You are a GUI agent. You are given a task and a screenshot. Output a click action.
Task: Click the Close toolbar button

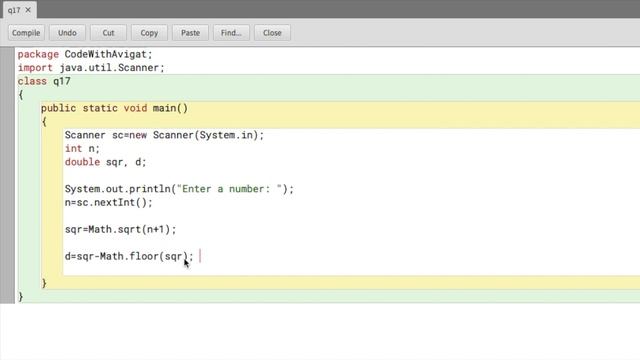tap(272, 33)
